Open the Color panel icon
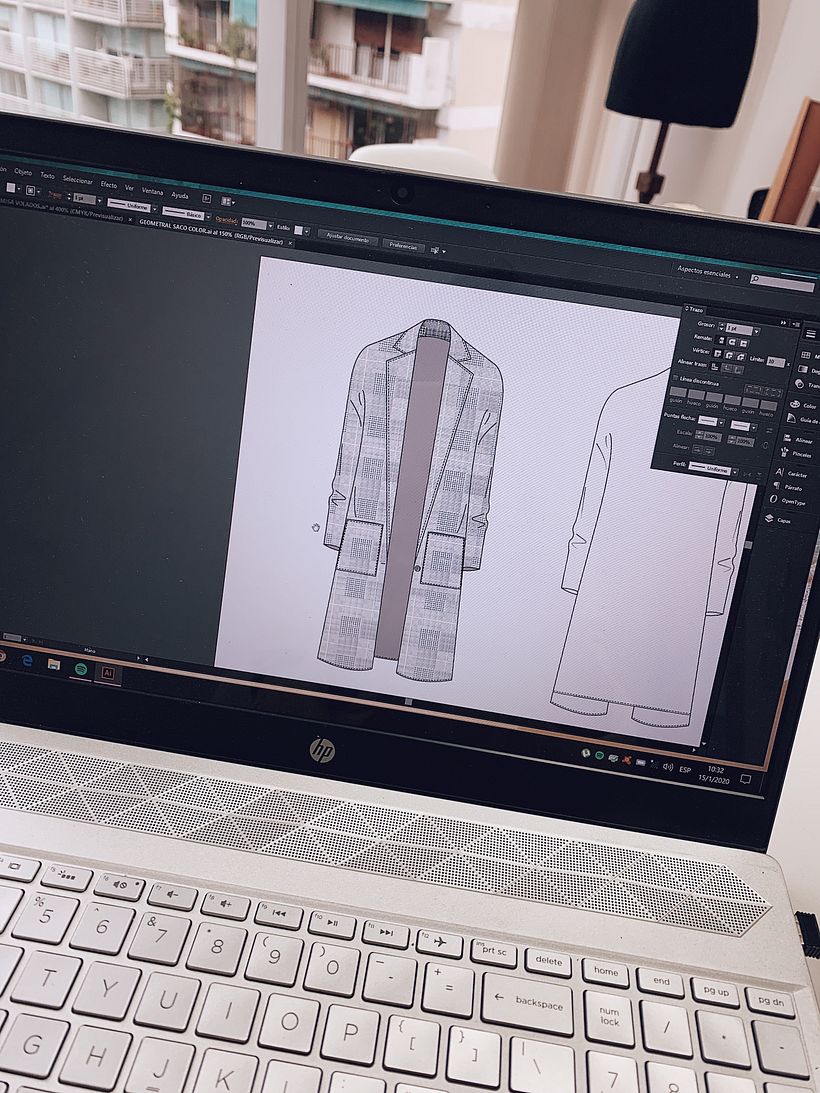 797,405
